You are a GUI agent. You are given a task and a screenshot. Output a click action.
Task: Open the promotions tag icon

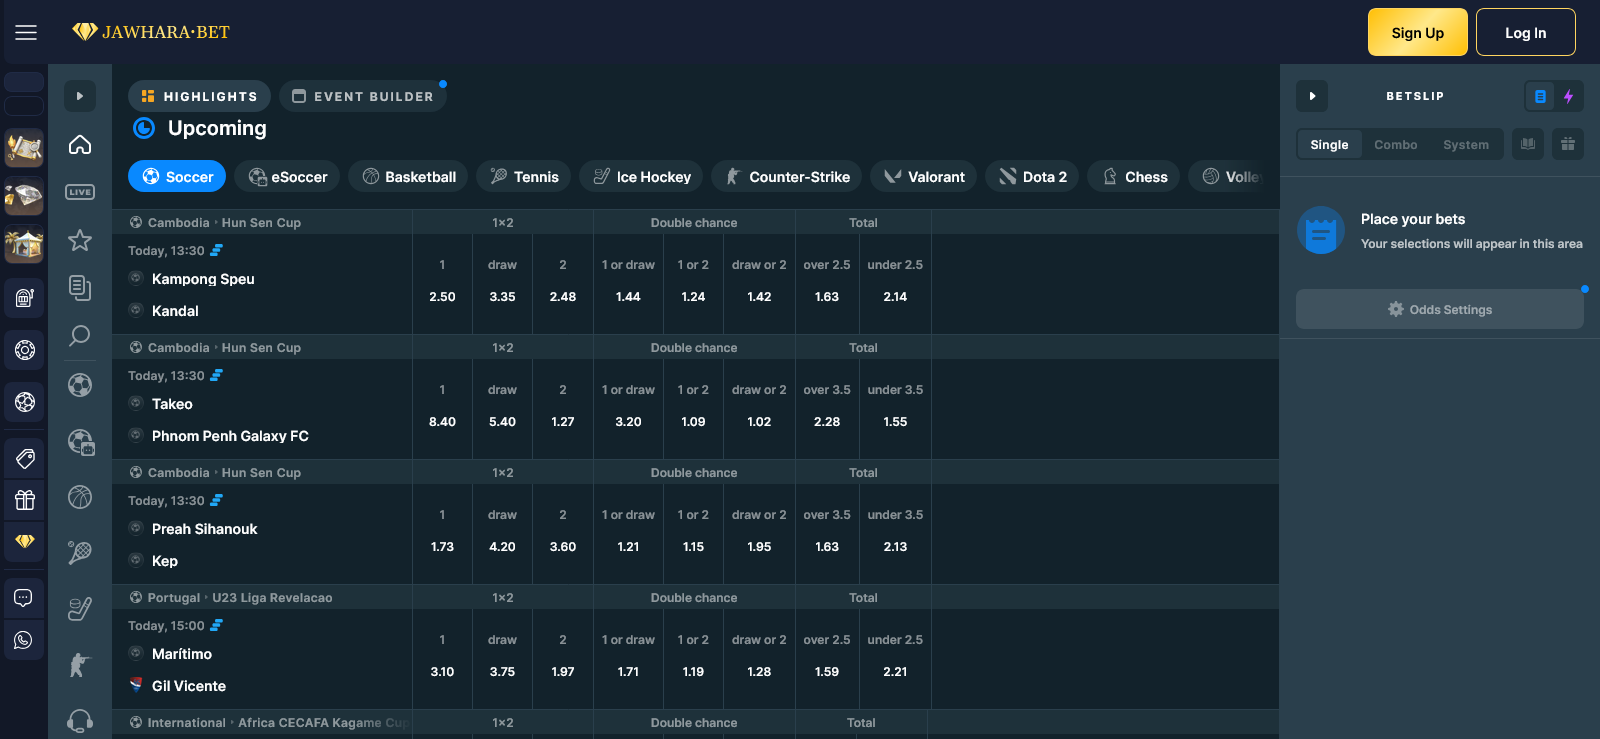click(25, 458)
